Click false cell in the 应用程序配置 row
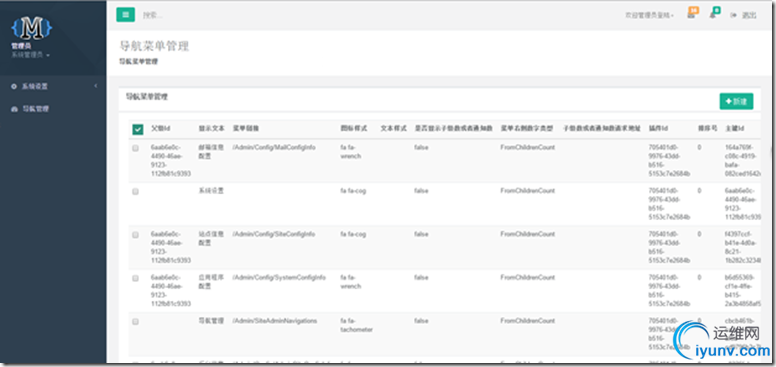The height and width of the screenshot is (367, 776). coord(421,277)
